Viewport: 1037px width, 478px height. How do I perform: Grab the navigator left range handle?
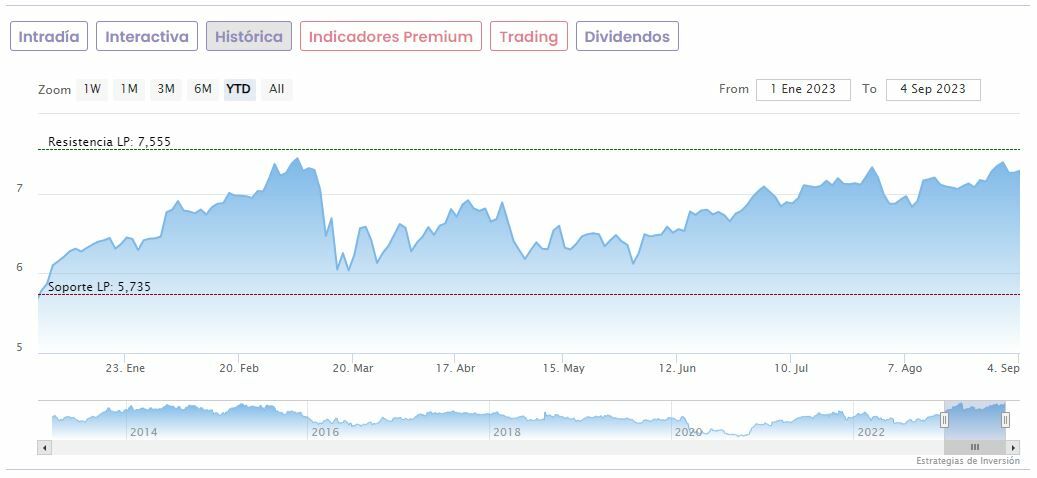click(x=944, y=420)
